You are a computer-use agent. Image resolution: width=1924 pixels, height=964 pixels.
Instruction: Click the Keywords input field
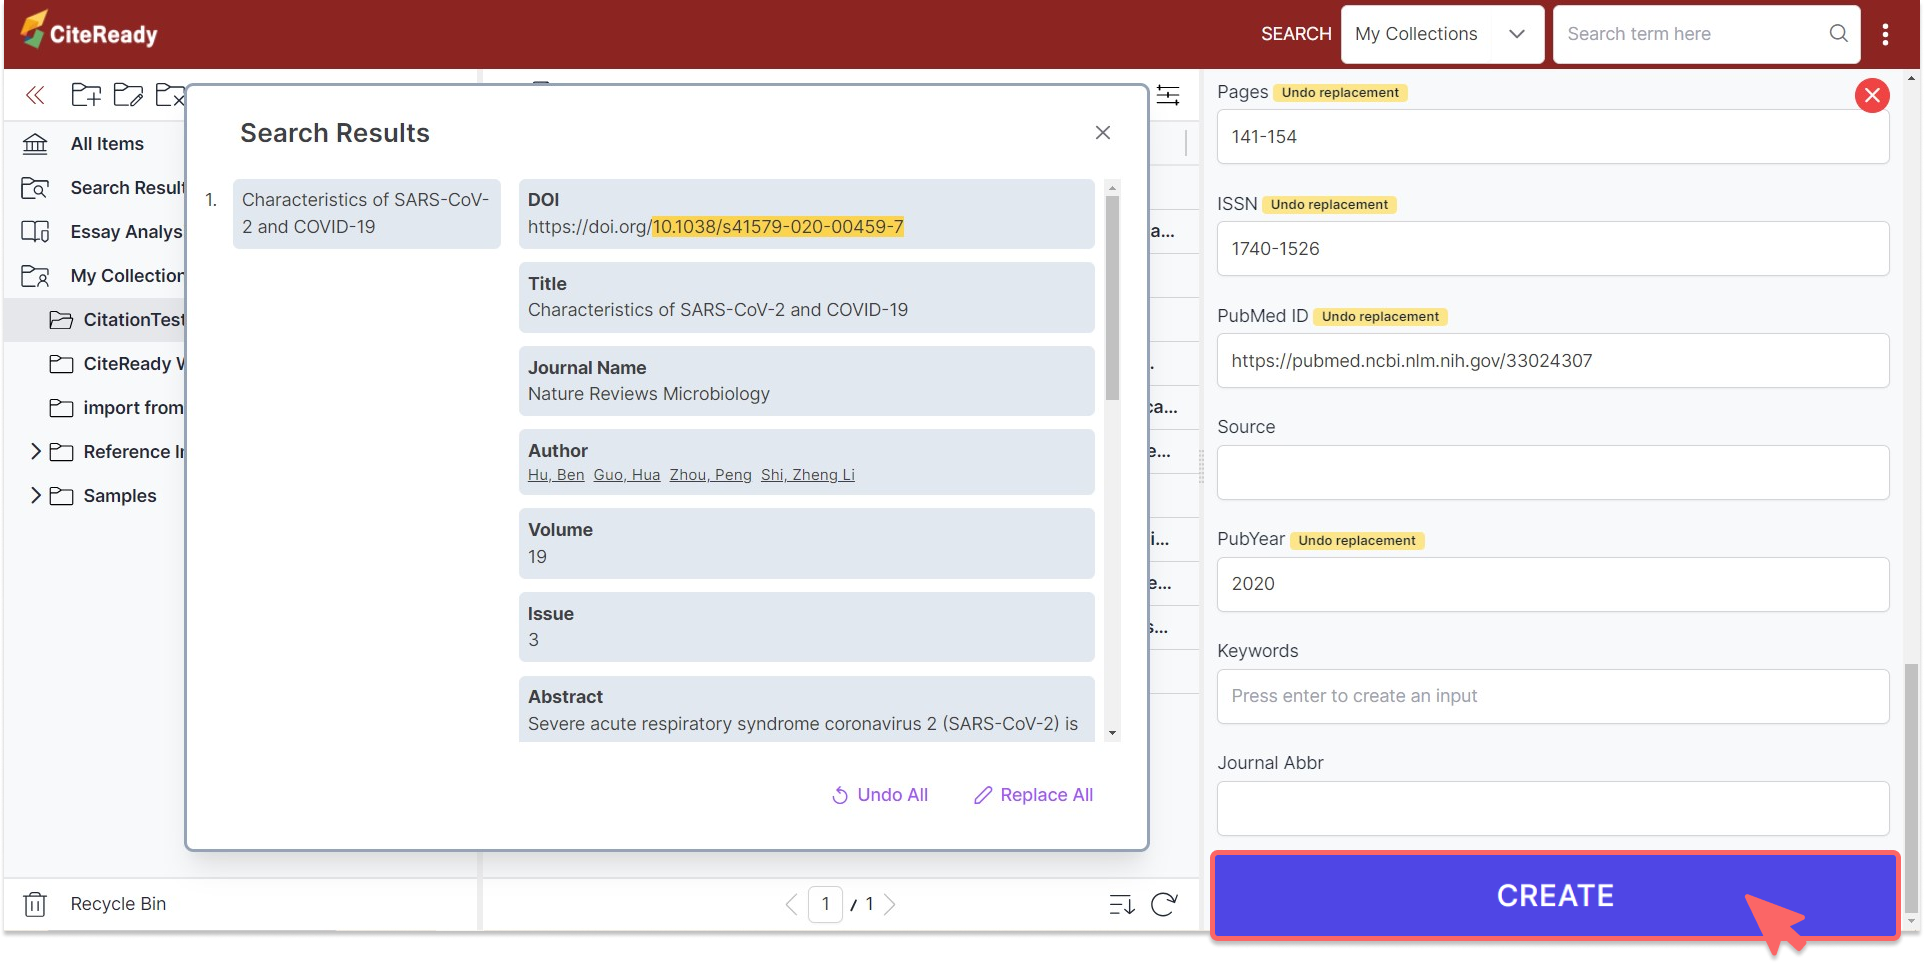click(1553, 696)
